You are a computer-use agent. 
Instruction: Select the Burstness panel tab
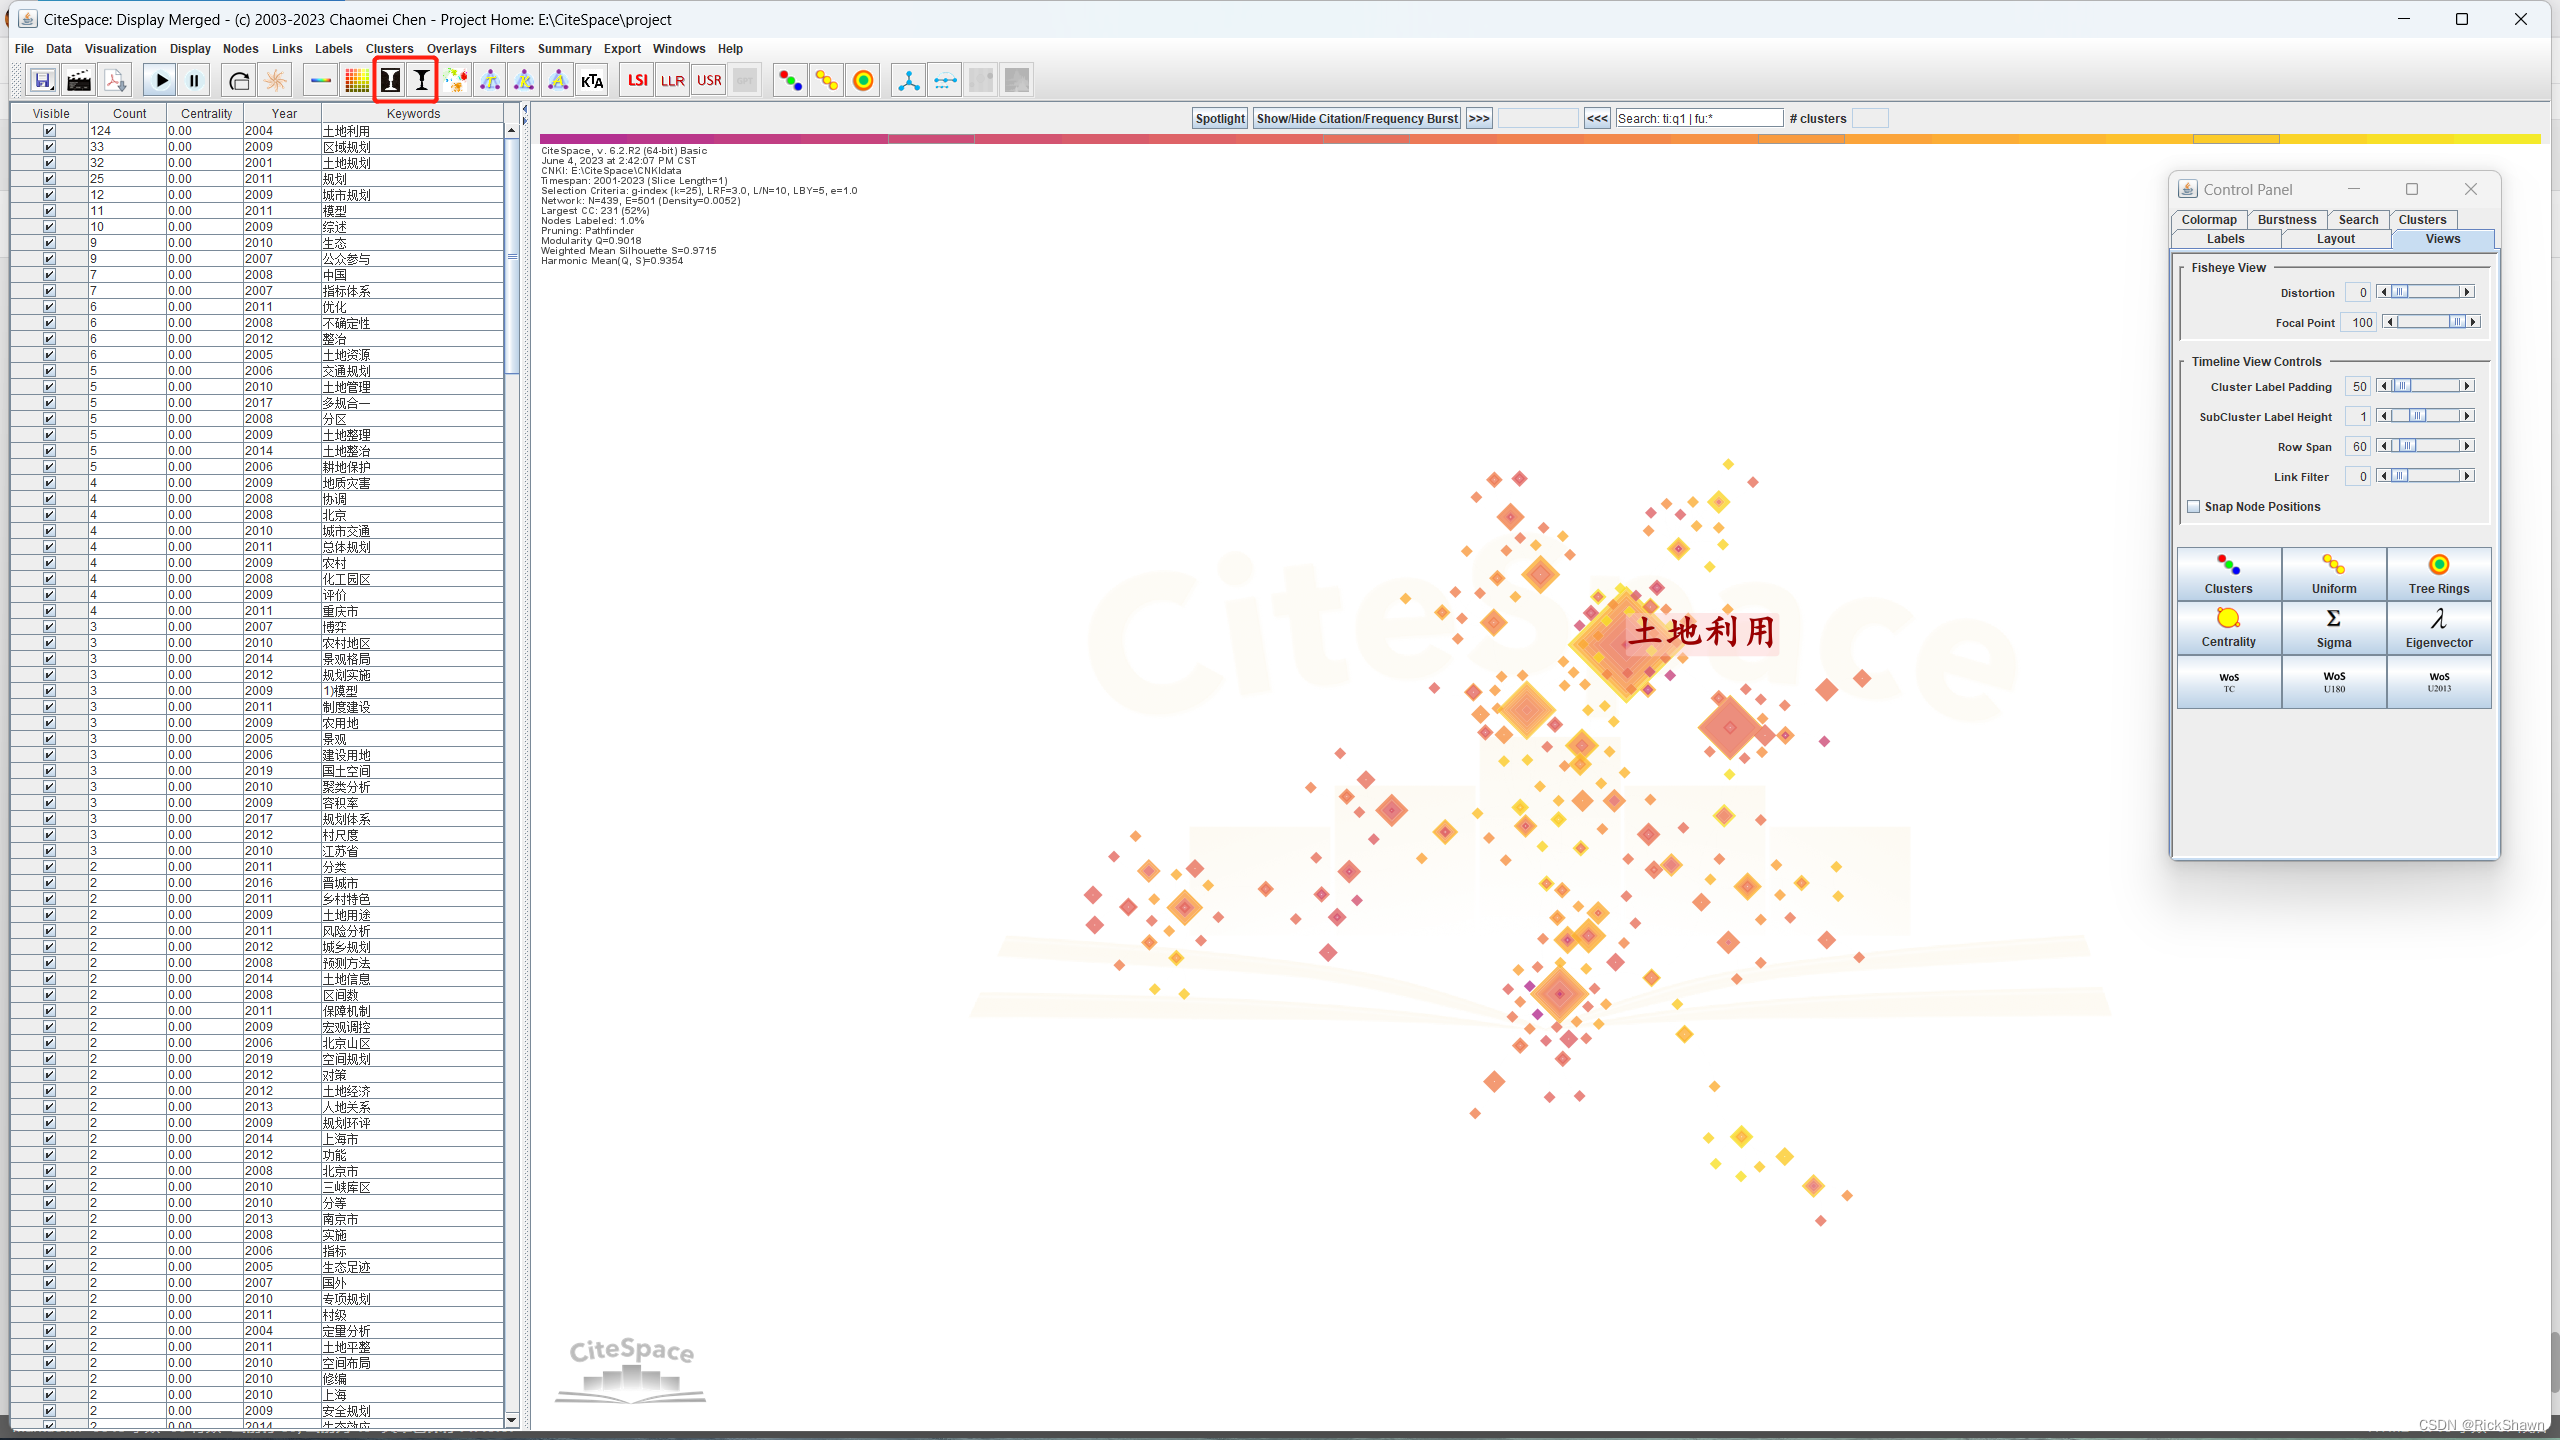pyautogui.click(x=2287, y=218)
